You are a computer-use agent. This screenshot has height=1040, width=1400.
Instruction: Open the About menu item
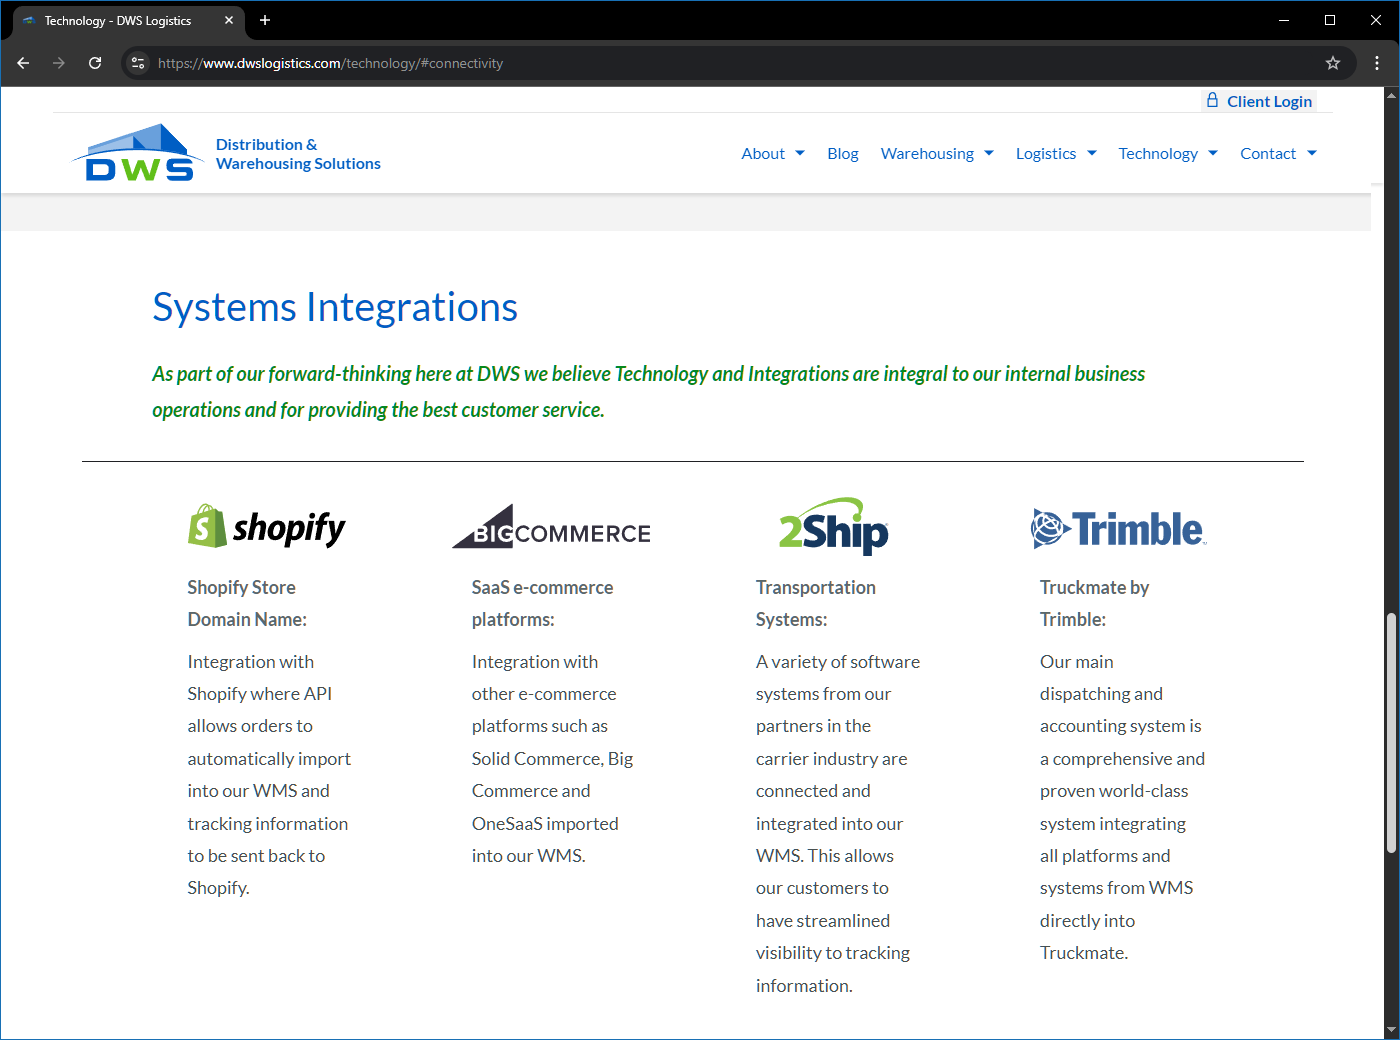[763, 153]
